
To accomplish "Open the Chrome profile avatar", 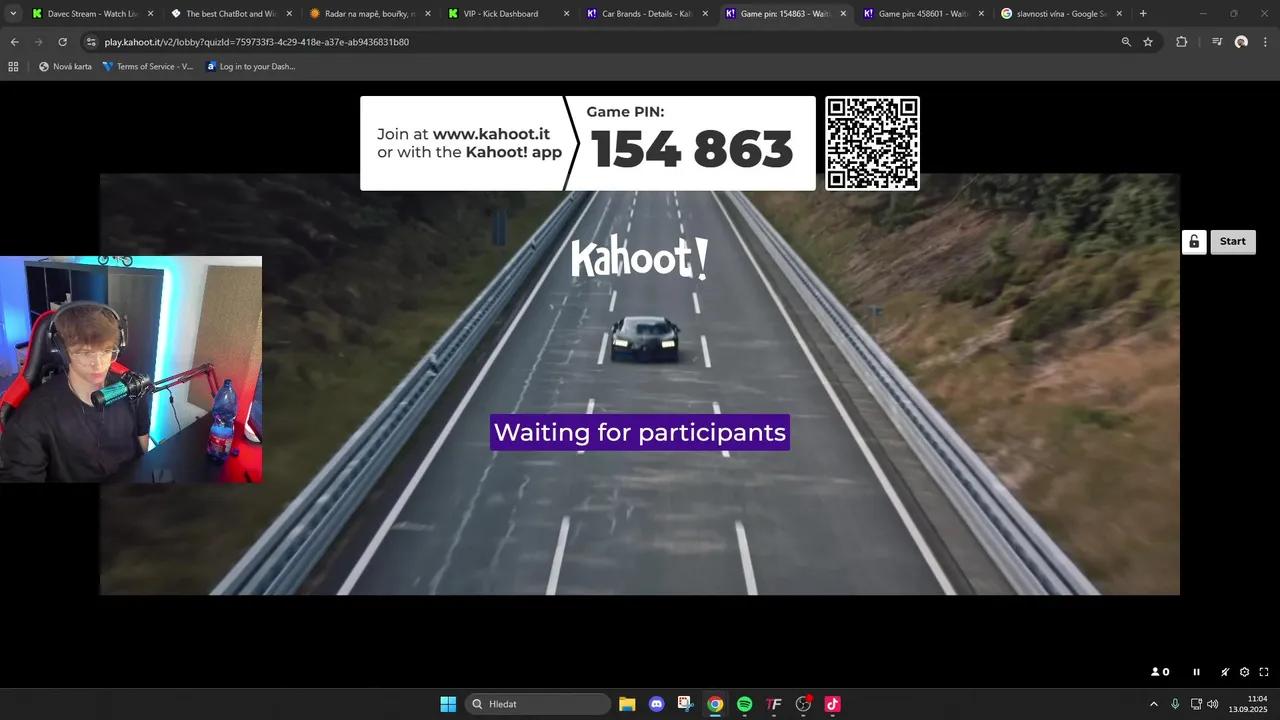I will click(x=1241, y=42).
